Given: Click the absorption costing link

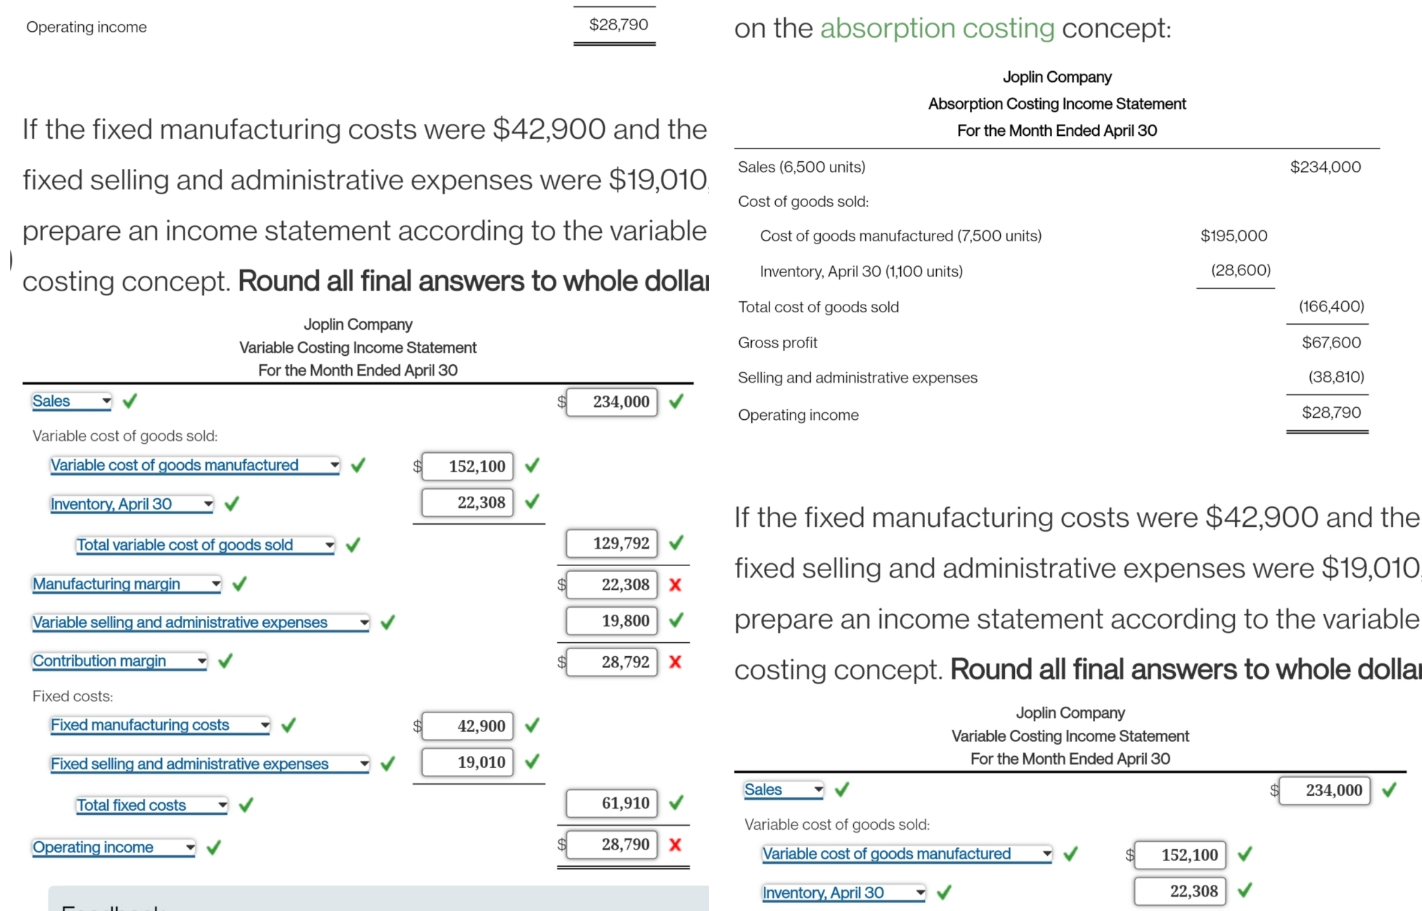Looking at the screenshot, I should 936,28.
